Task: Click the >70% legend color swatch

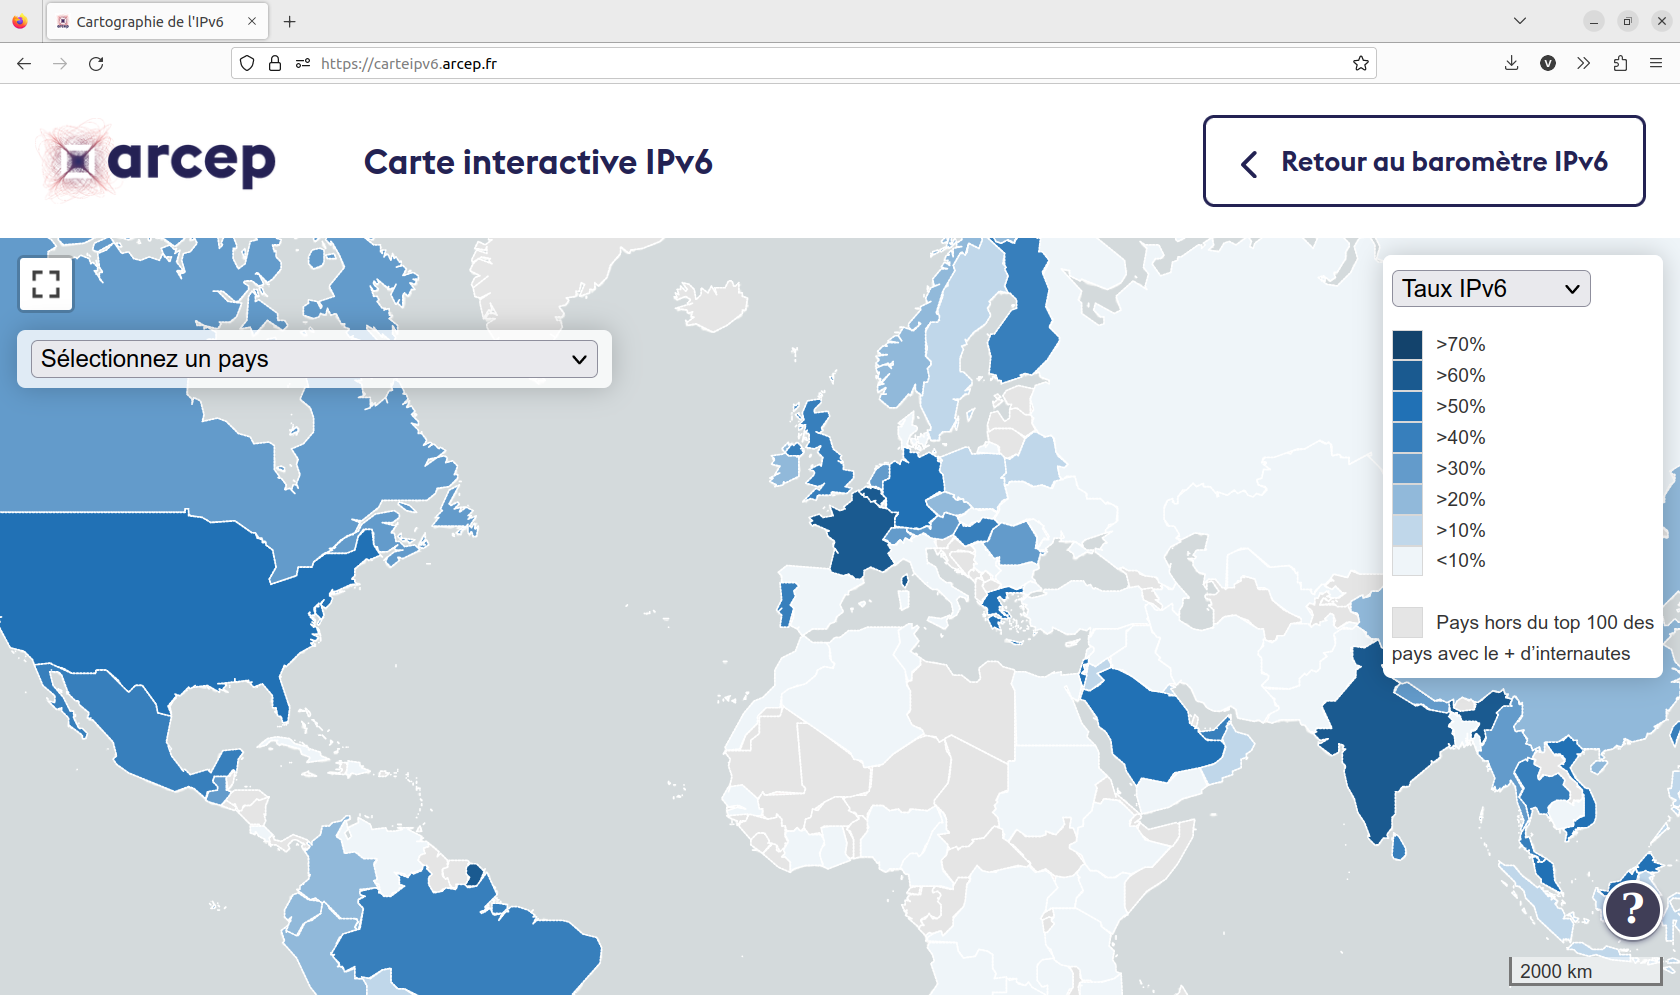Action: pyautogui.click(x=1407, y=345)
